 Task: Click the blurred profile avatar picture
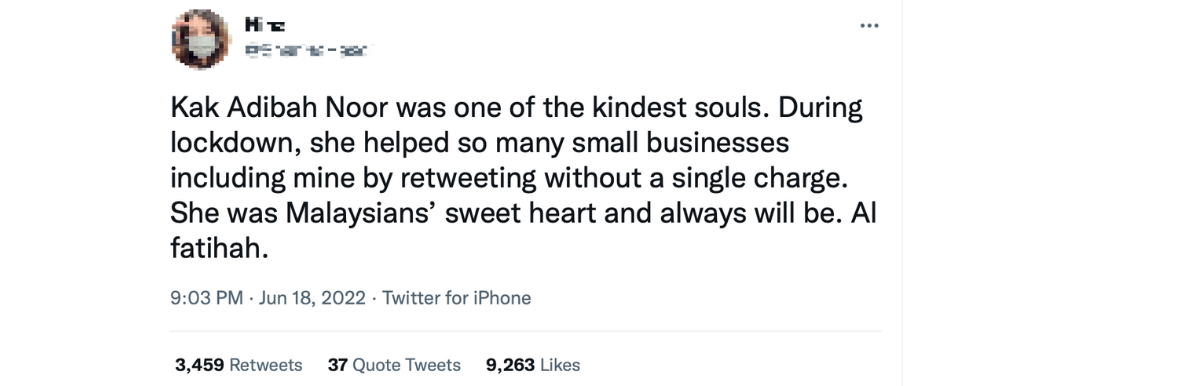[x=201, y=39]
